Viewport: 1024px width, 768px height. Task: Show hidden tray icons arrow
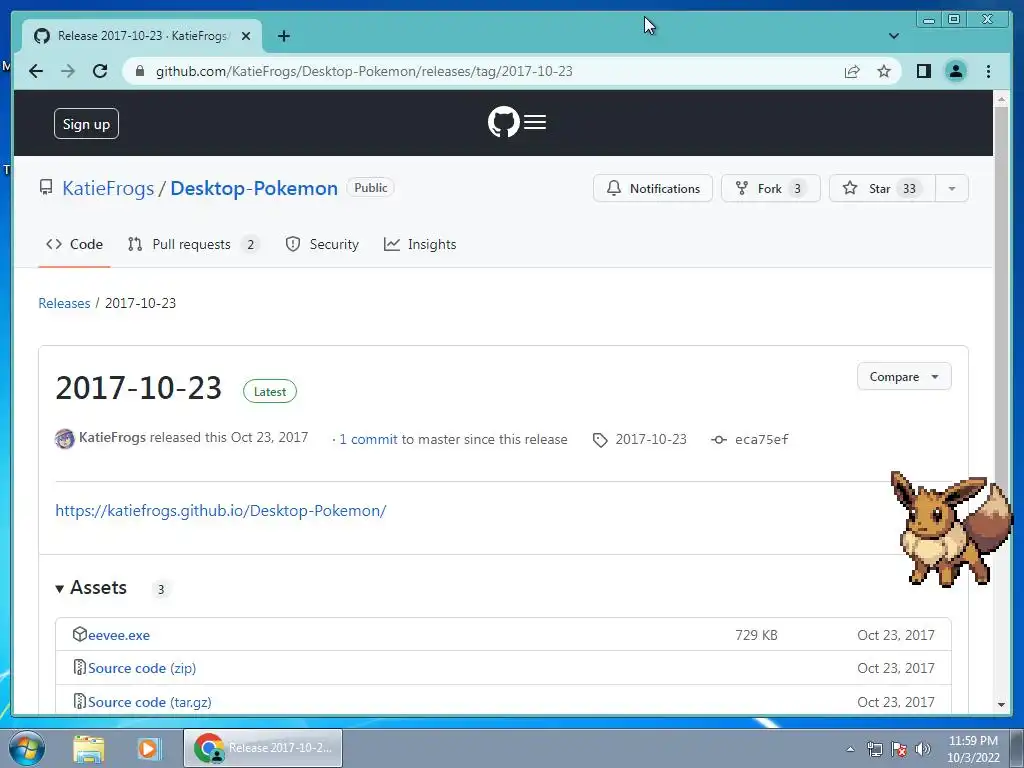(850, 749)
